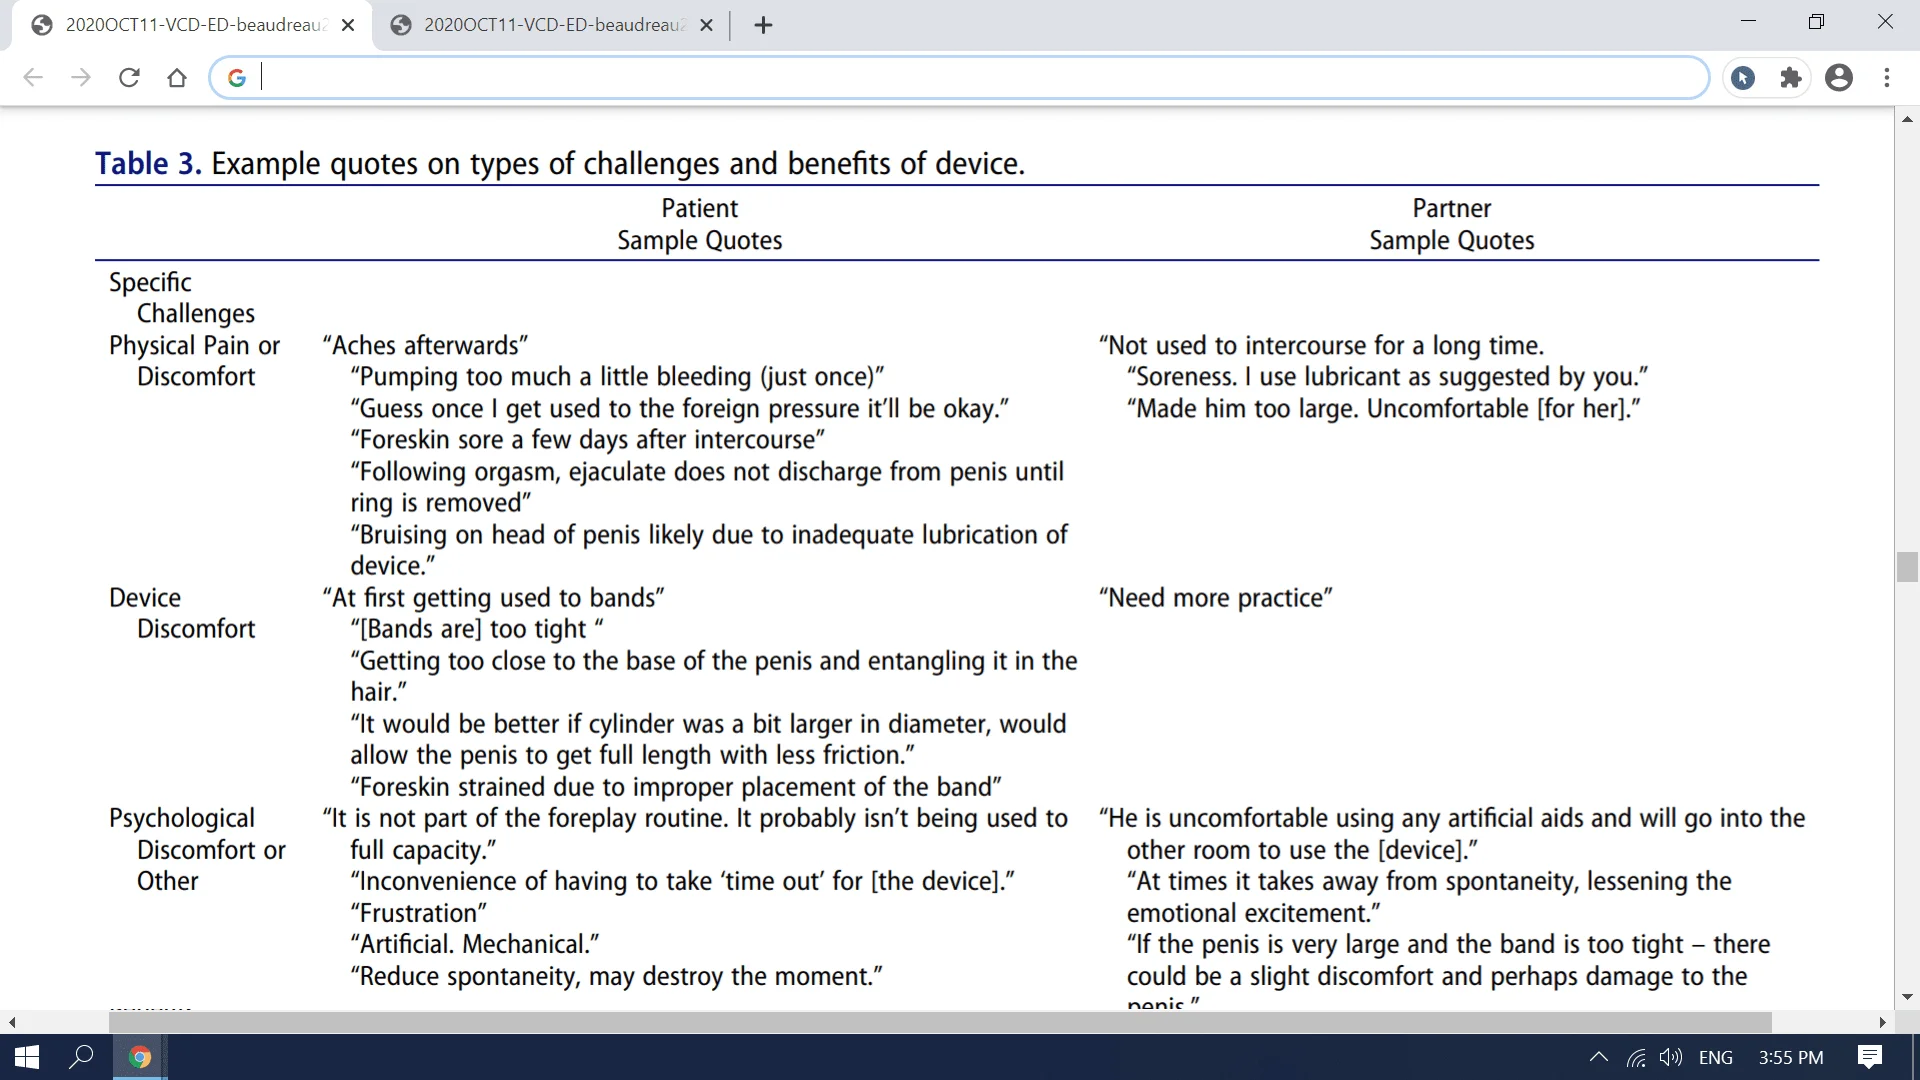The height and width of the screenshot is (1080, 1920).
Task: Open the Chrome profile account icon
Action: click(1839, 78)
